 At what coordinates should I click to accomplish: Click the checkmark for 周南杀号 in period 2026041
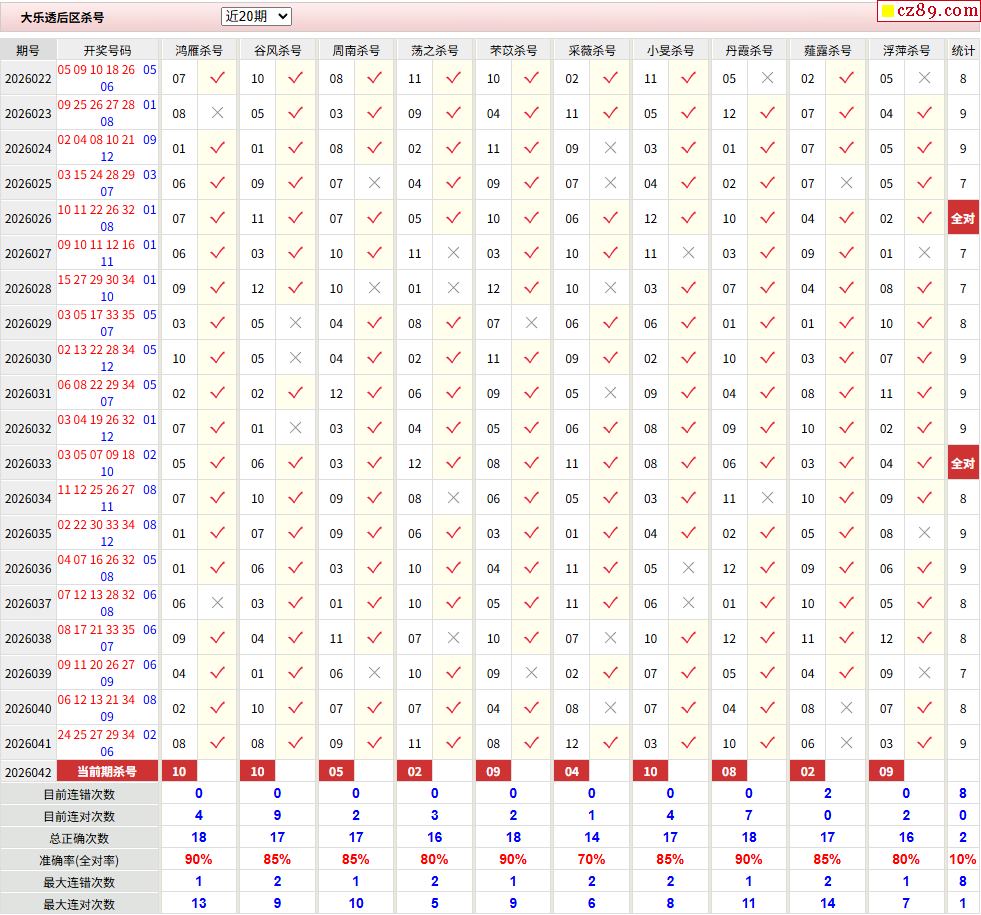(374, 744)
